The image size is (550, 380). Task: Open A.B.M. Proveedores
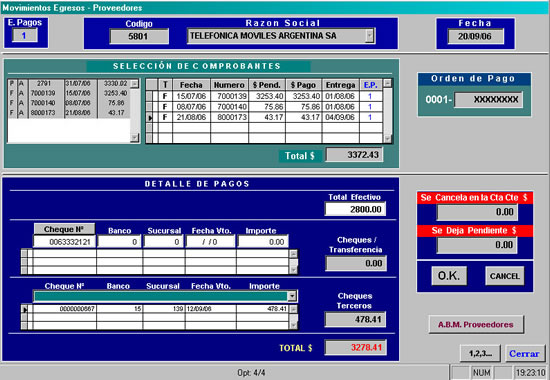click(x=476, y=325)
